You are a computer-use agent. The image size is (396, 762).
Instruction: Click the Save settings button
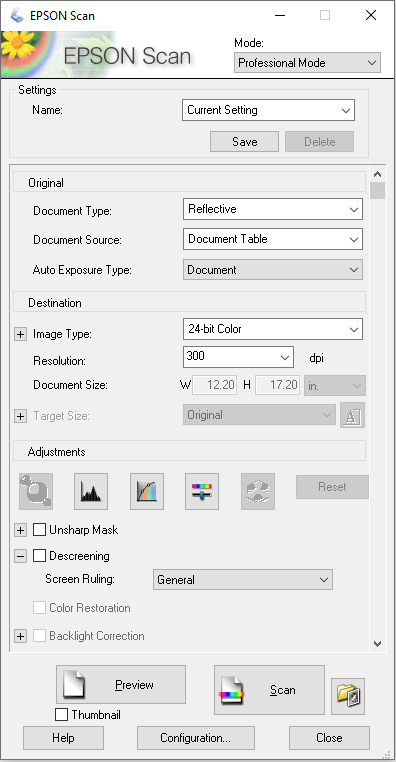244,141
